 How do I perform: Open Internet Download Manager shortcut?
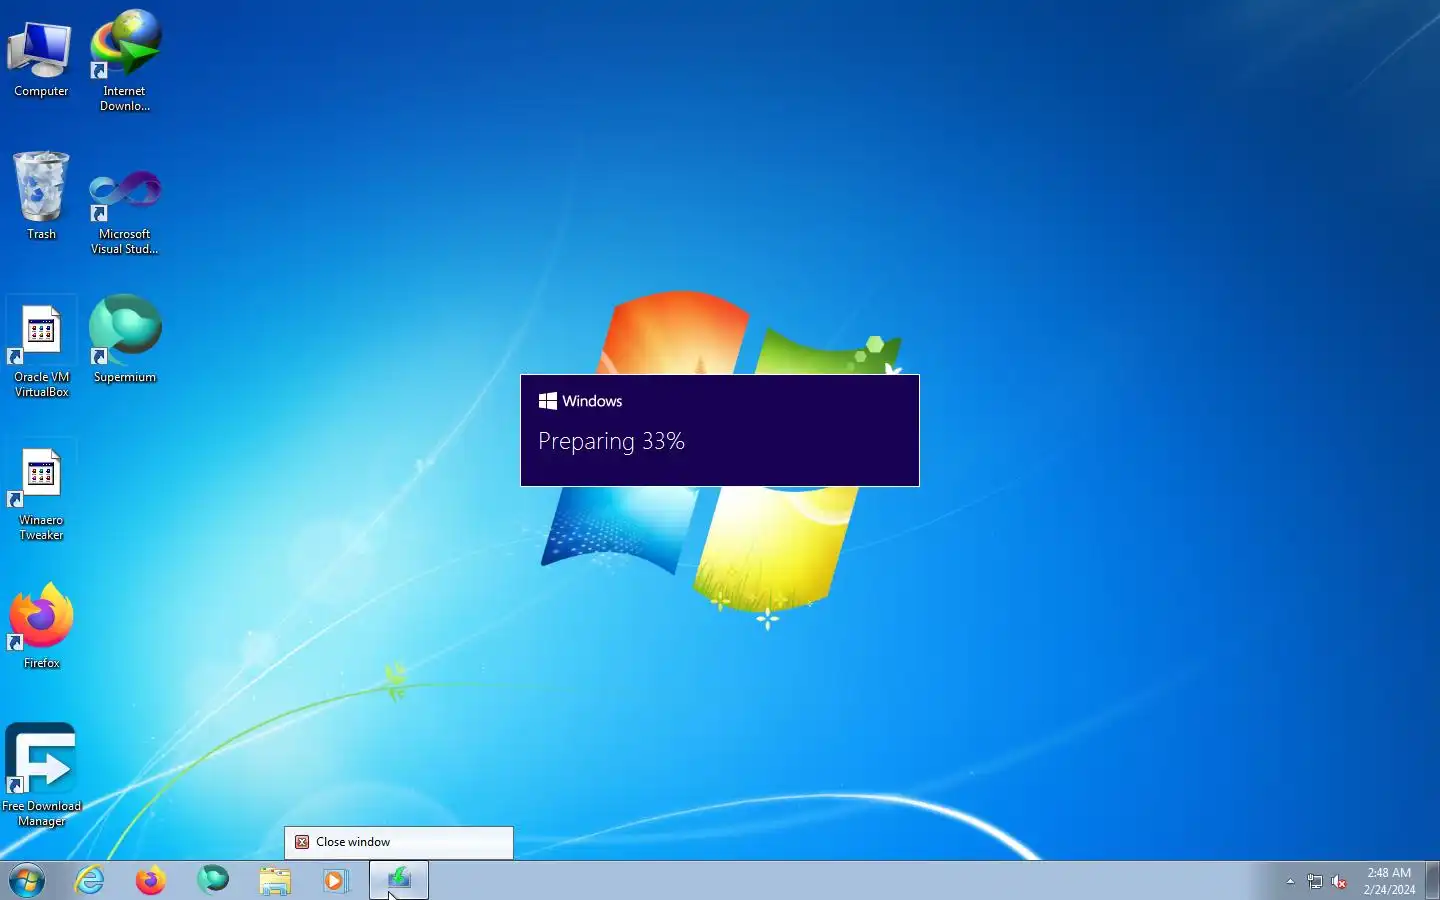[x=125, y=60]
